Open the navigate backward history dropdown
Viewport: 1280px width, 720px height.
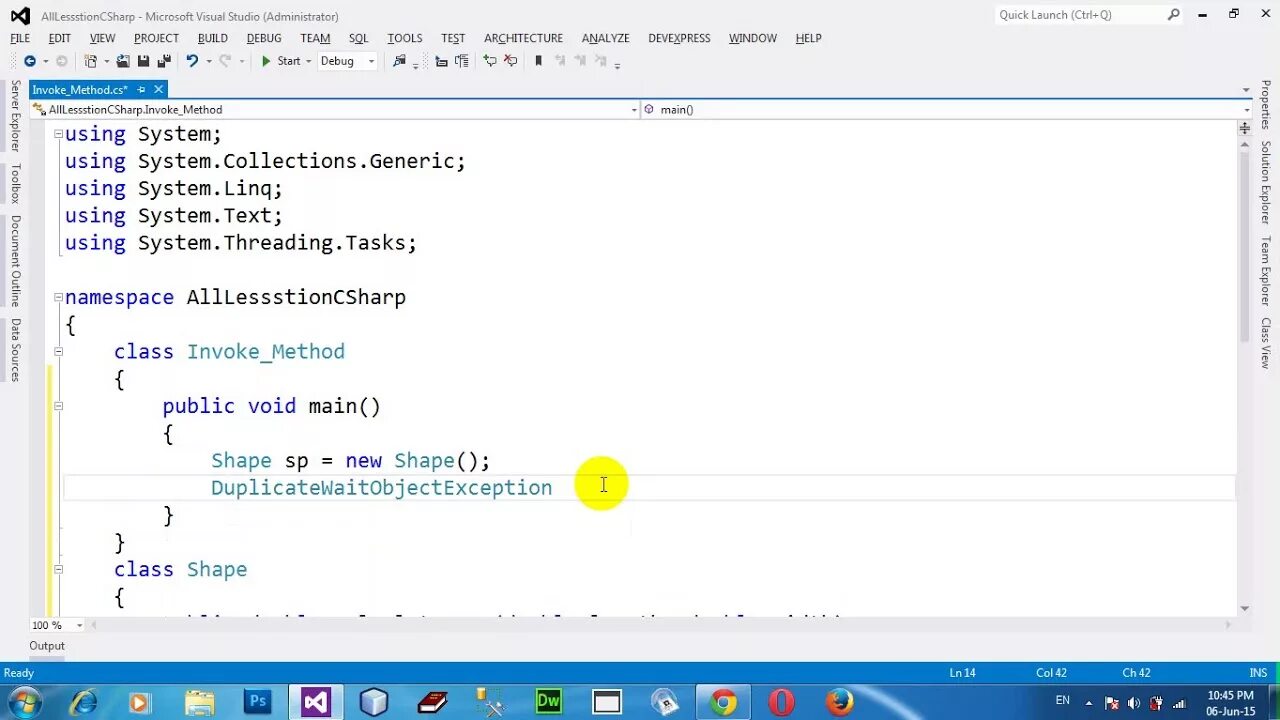(x=44, y=61)
